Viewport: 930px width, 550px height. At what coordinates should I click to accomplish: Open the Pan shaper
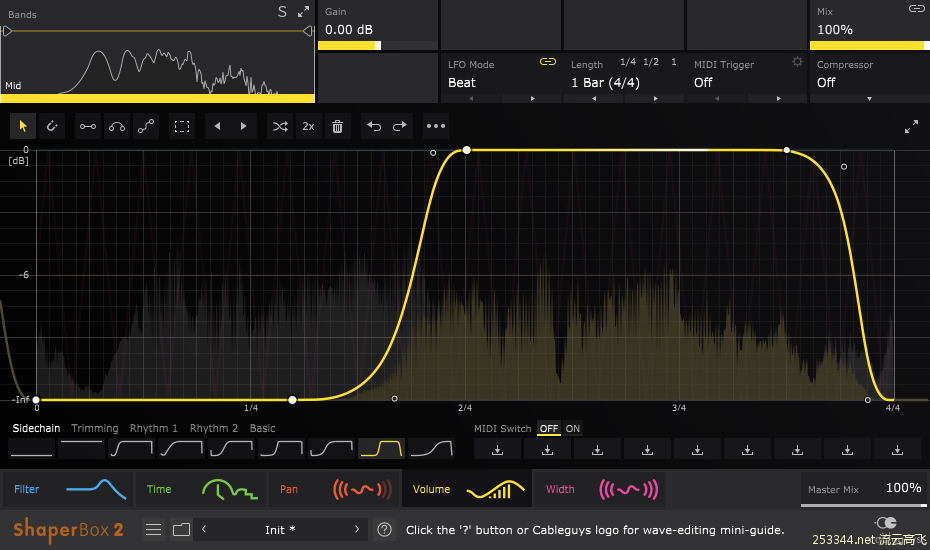[x=335, y=489]
